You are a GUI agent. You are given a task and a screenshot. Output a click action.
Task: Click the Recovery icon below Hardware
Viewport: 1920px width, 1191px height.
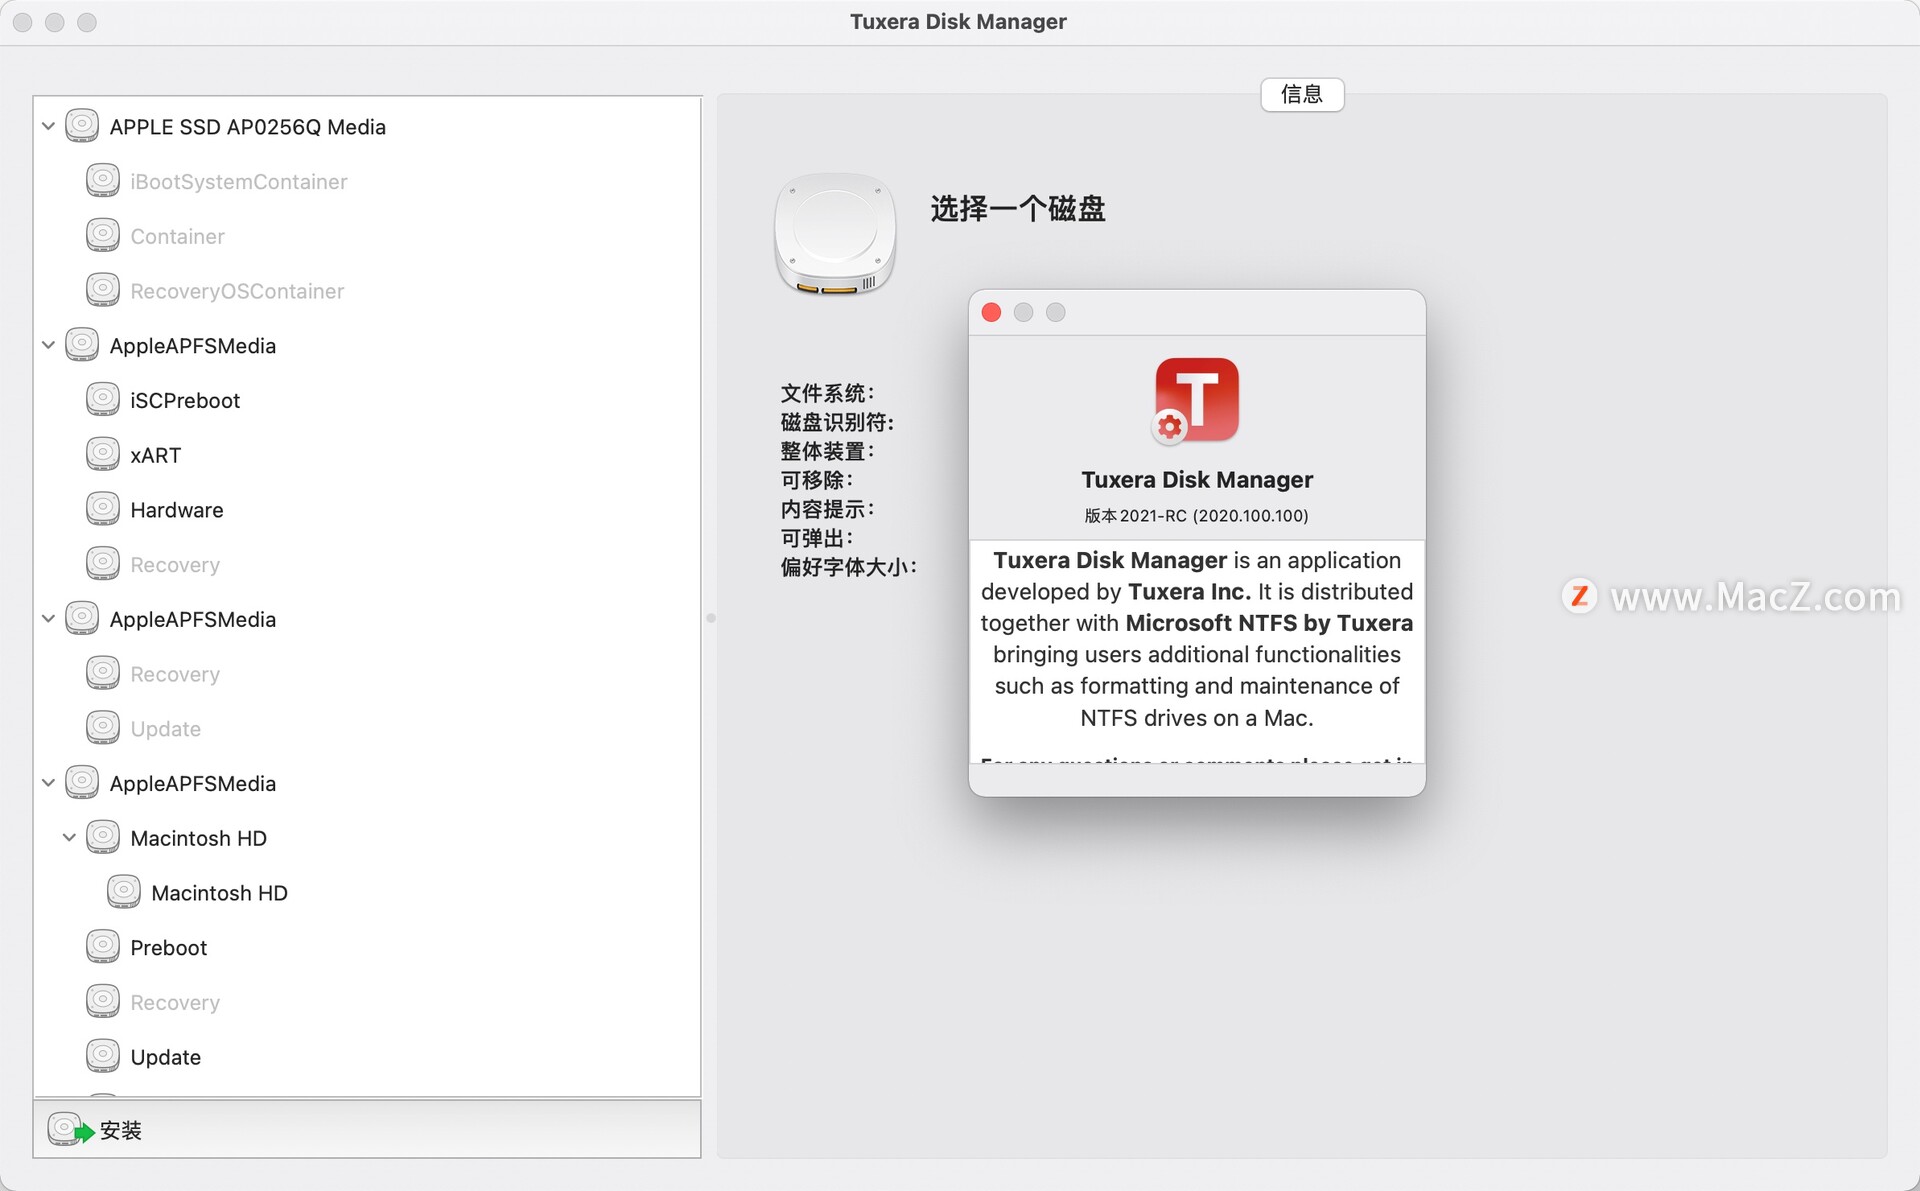(x=103, y=564)
